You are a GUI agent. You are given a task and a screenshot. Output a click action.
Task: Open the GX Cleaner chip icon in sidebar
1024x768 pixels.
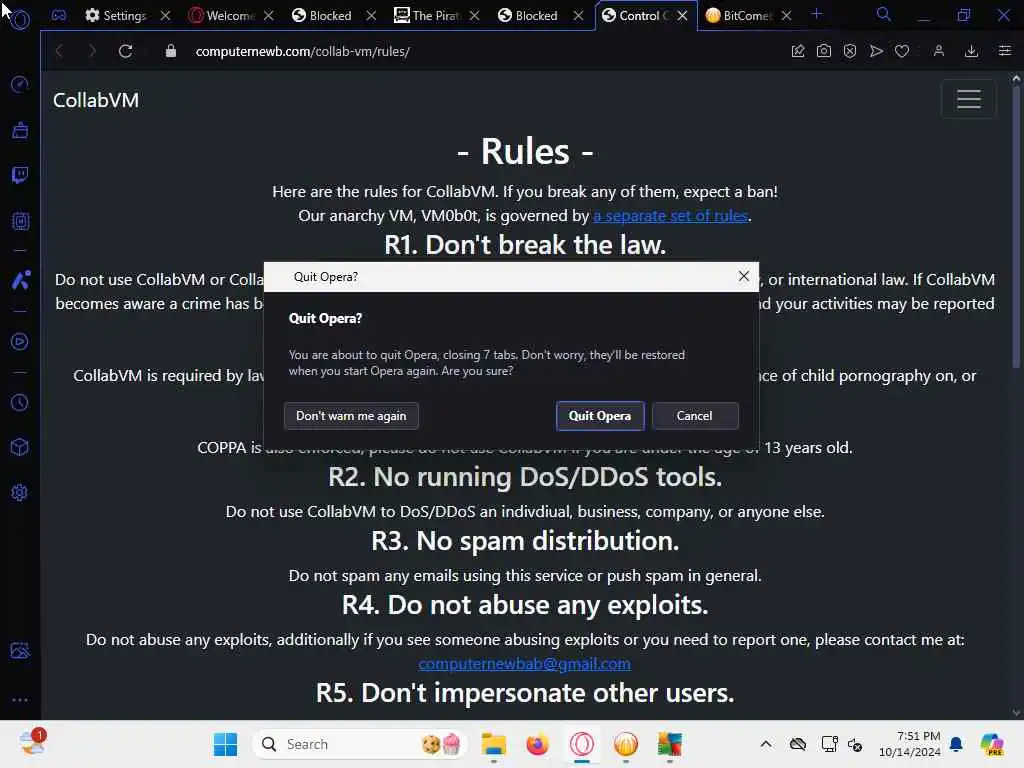(x=20, y=221)
